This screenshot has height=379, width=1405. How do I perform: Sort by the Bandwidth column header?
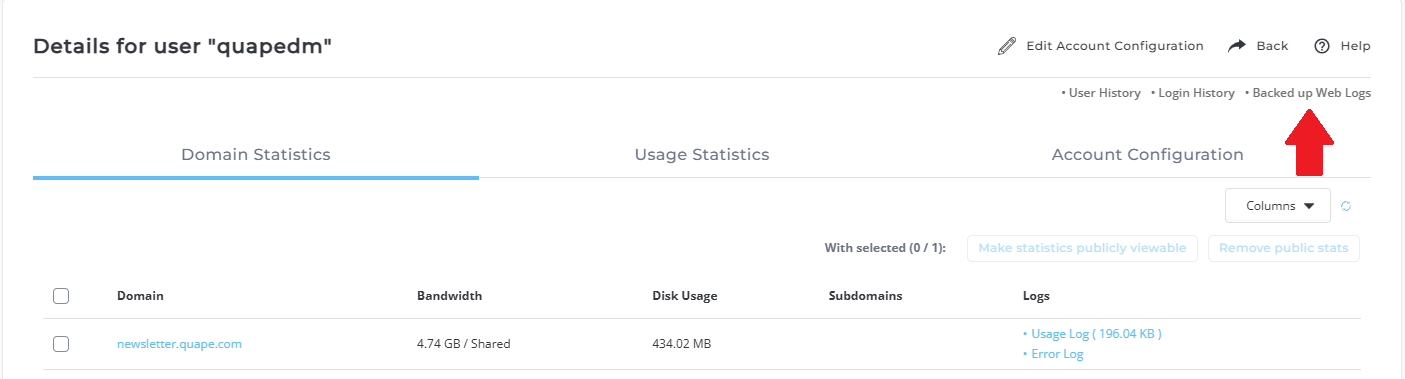click(449, 296)
